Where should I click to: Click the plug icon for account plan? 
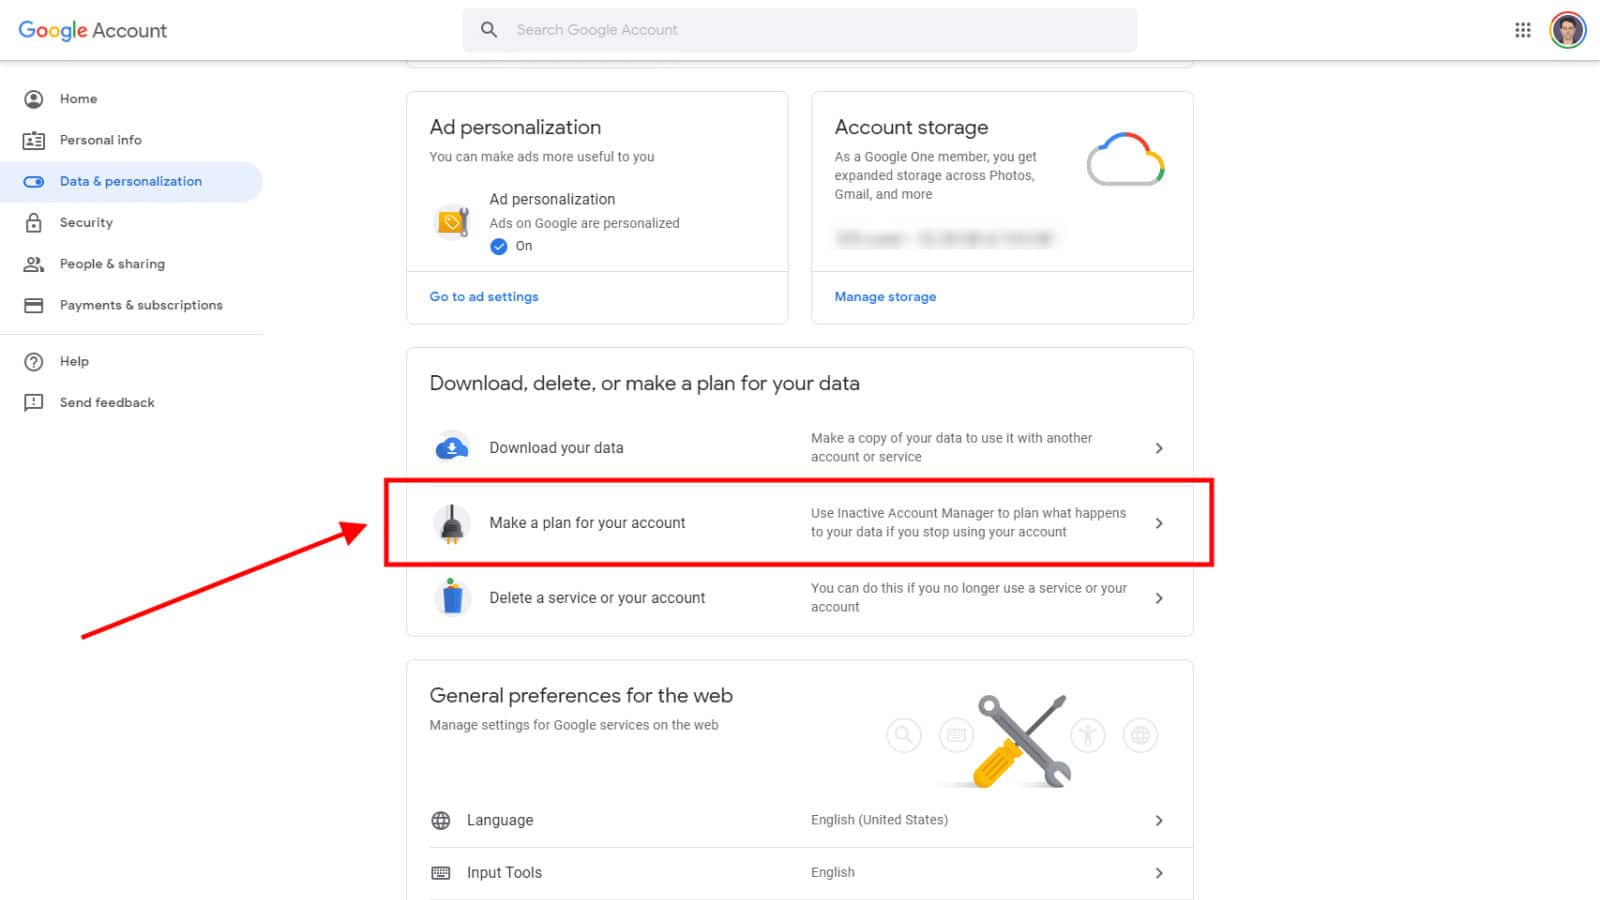(x=452, y=523)
